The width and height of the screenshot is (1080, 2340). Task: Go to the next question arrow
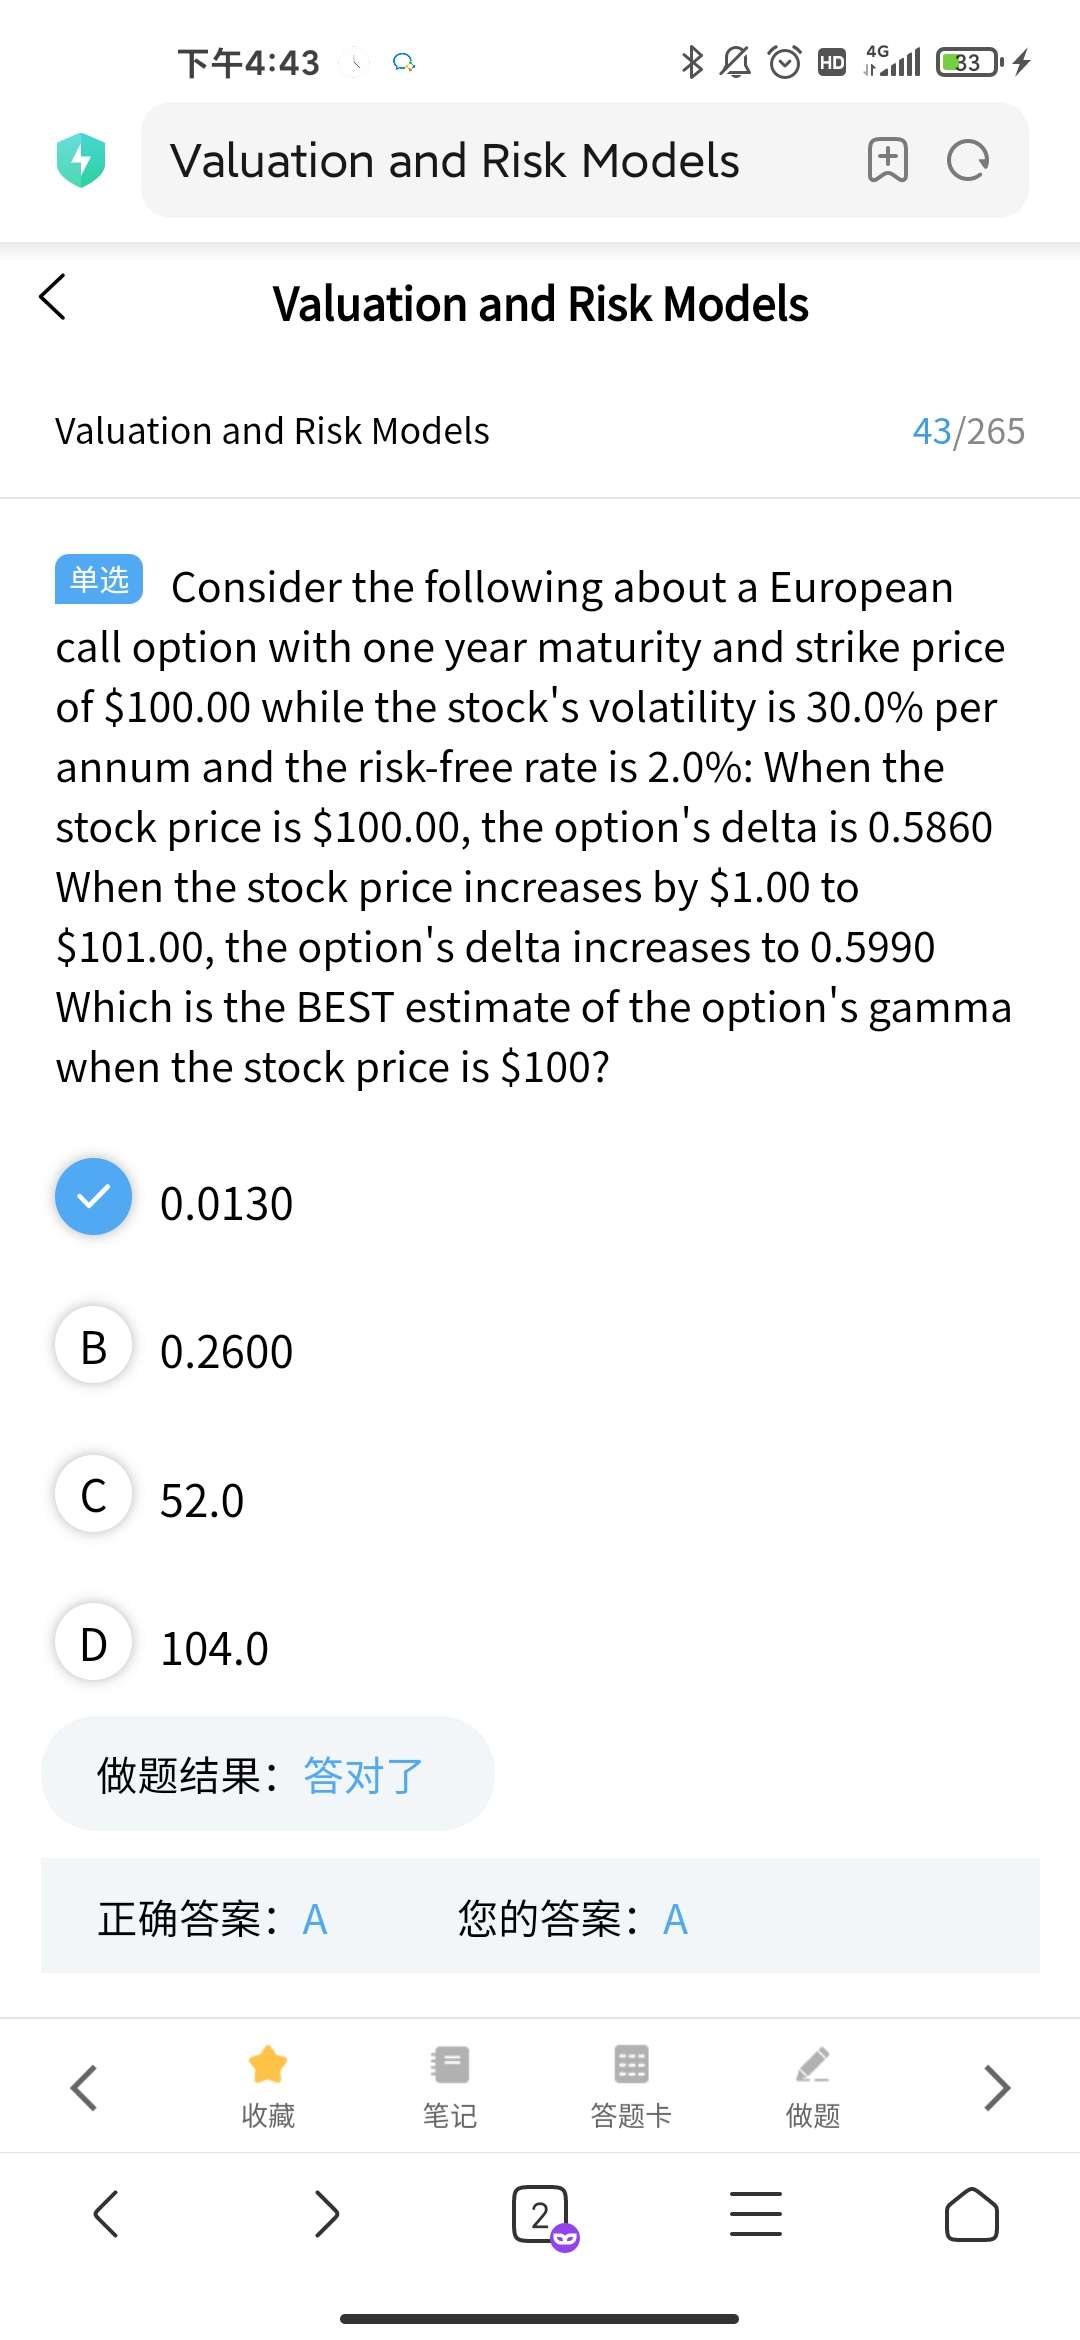pos(996,2087)
